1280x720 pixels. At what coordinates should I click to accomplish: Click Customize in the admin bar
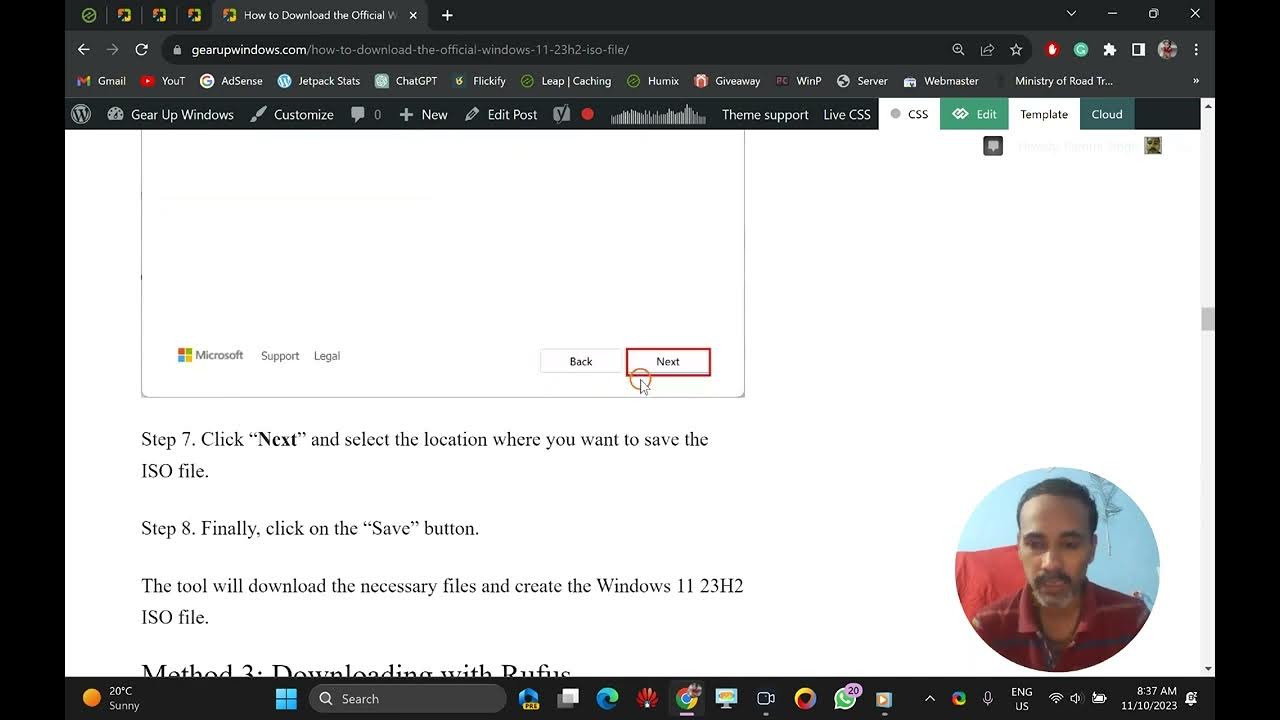click(292, 114)
